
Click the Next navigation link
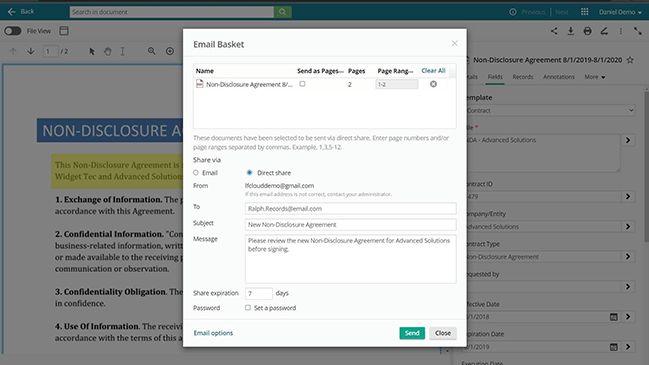coord(562,12)
